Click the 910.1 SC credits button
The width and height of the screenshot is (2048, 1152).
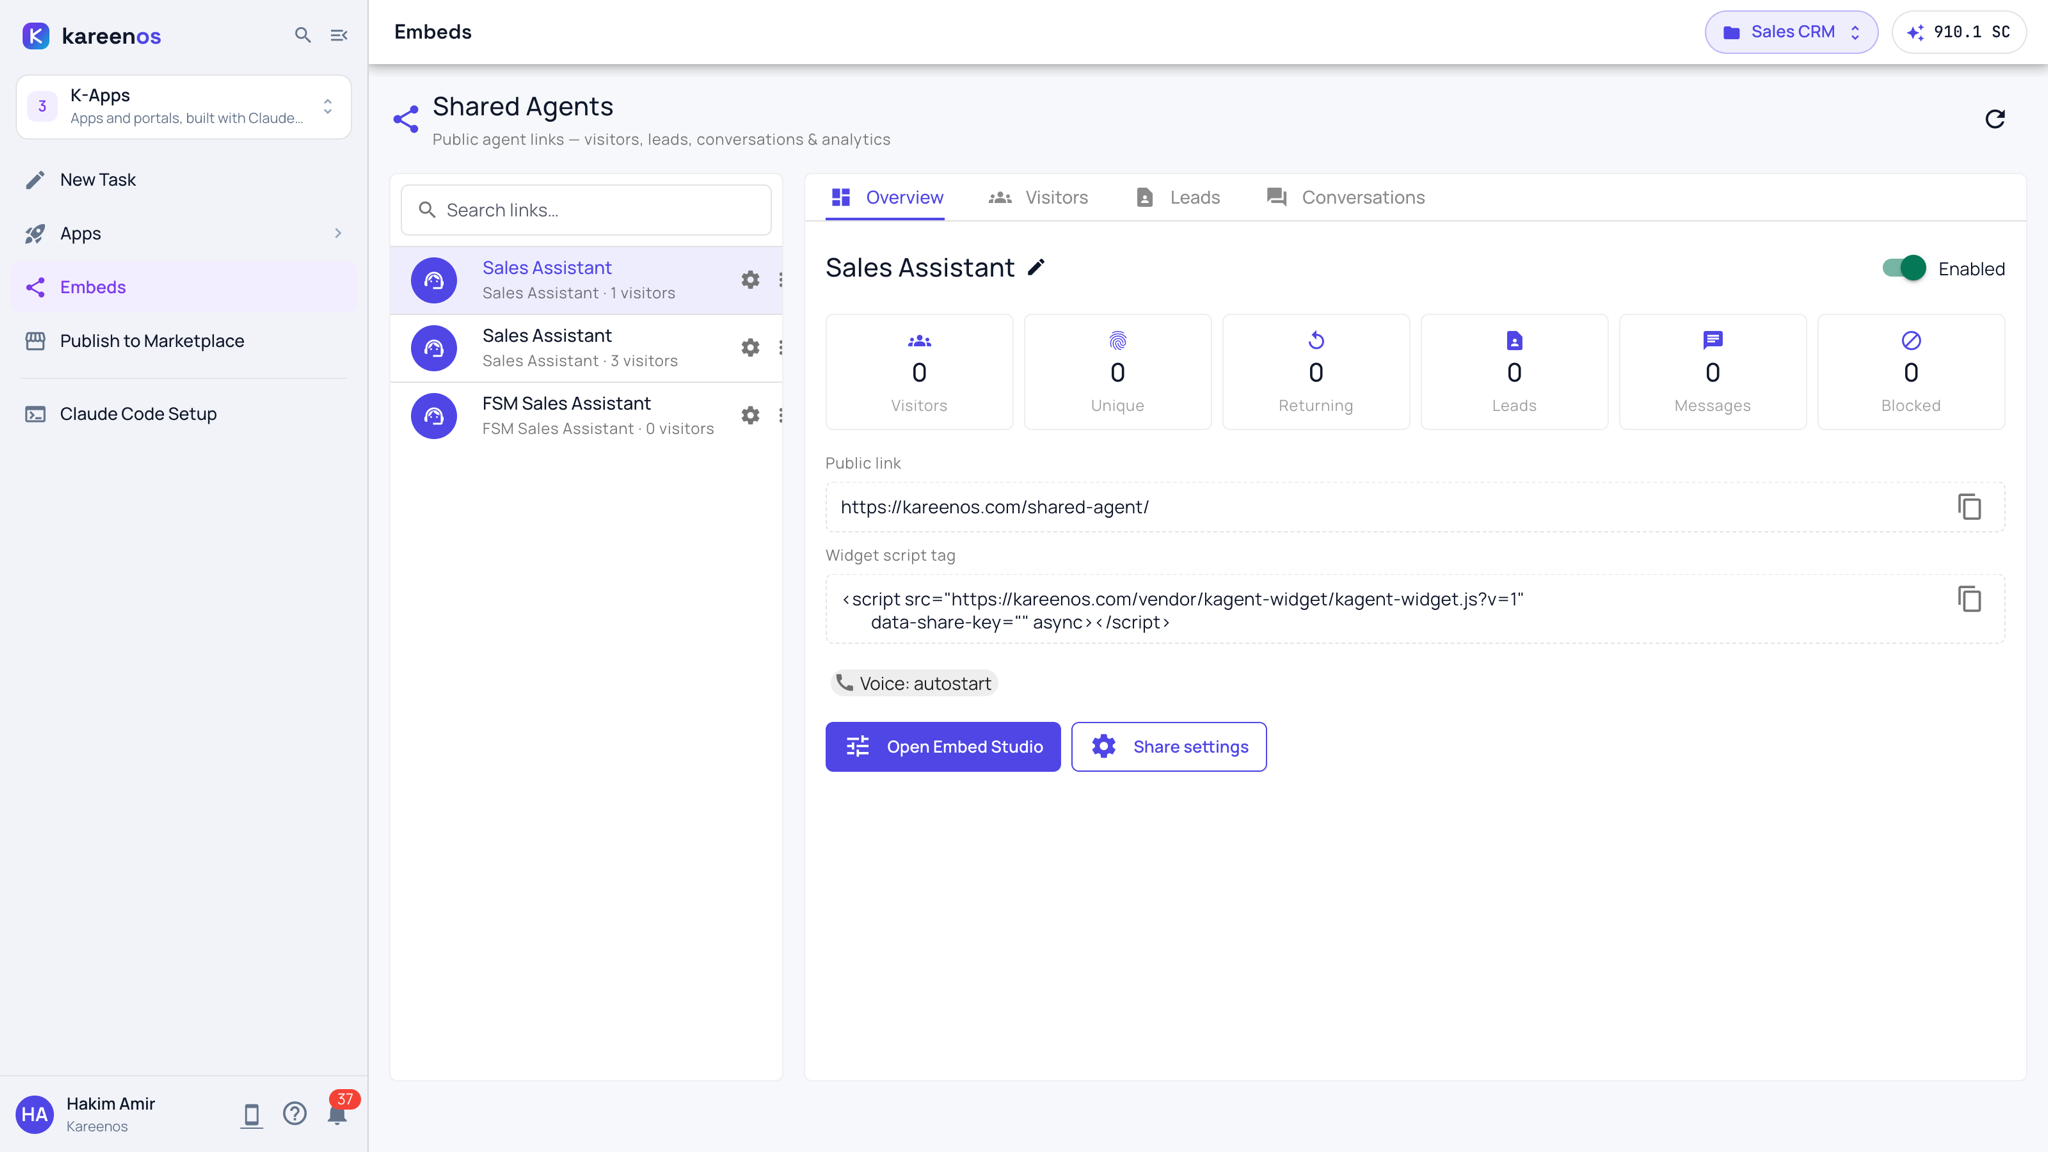click(1959, 32)
